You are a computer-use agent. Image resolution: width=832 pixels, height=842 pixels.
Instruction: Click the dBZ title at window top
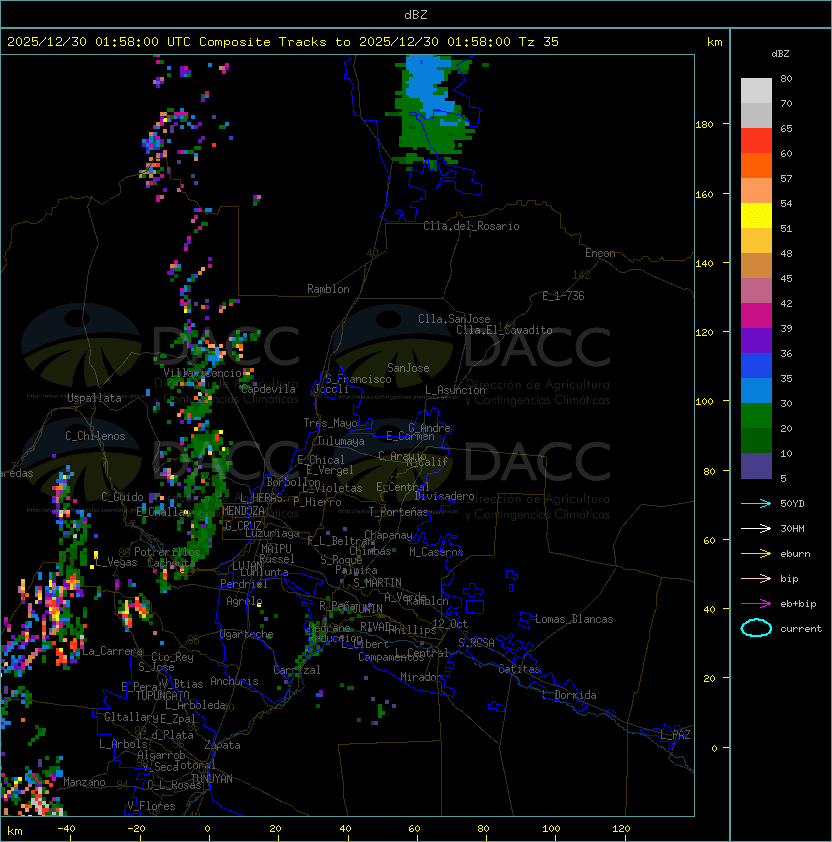[x=416, y=14]
